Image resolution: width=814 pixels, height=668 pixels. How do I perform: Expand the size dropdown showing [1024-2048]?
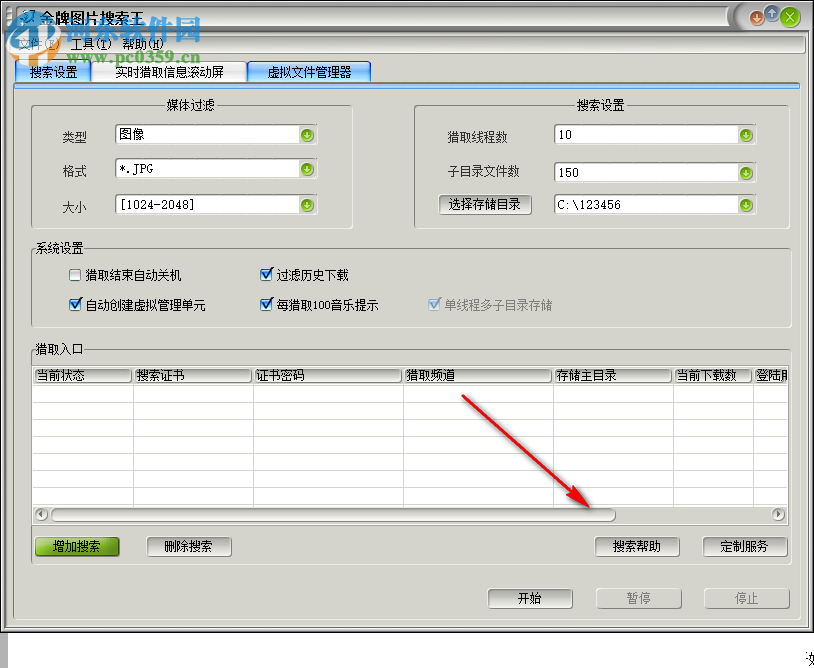[309, 205]
